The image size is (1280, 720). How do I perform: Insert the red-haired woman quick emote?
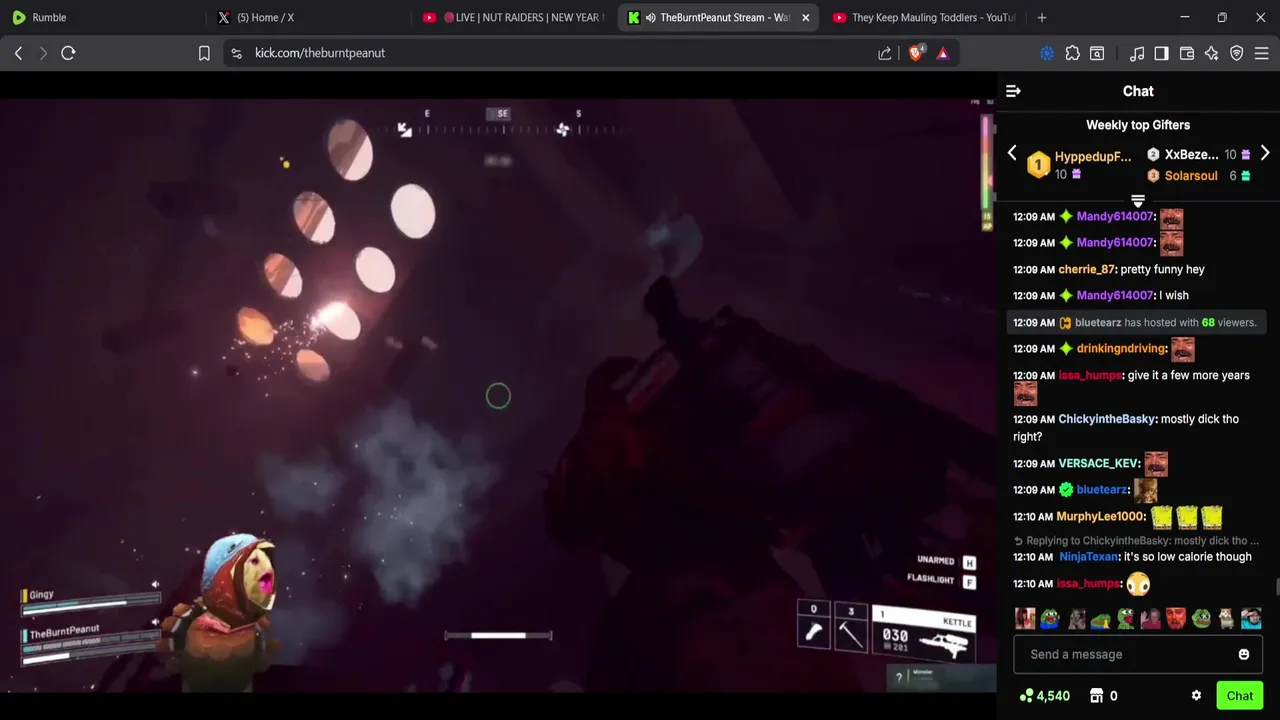pos(1025,619)
